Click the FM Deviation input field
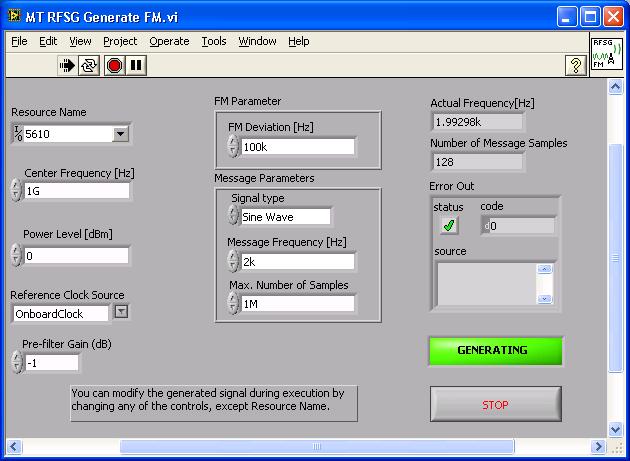Screen dimensions: 630x461 point(297,147)
